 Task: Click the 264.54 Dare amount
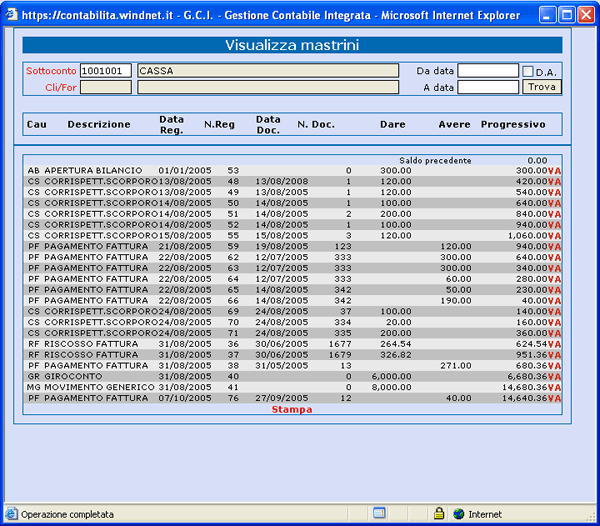(x=396, y=344)
